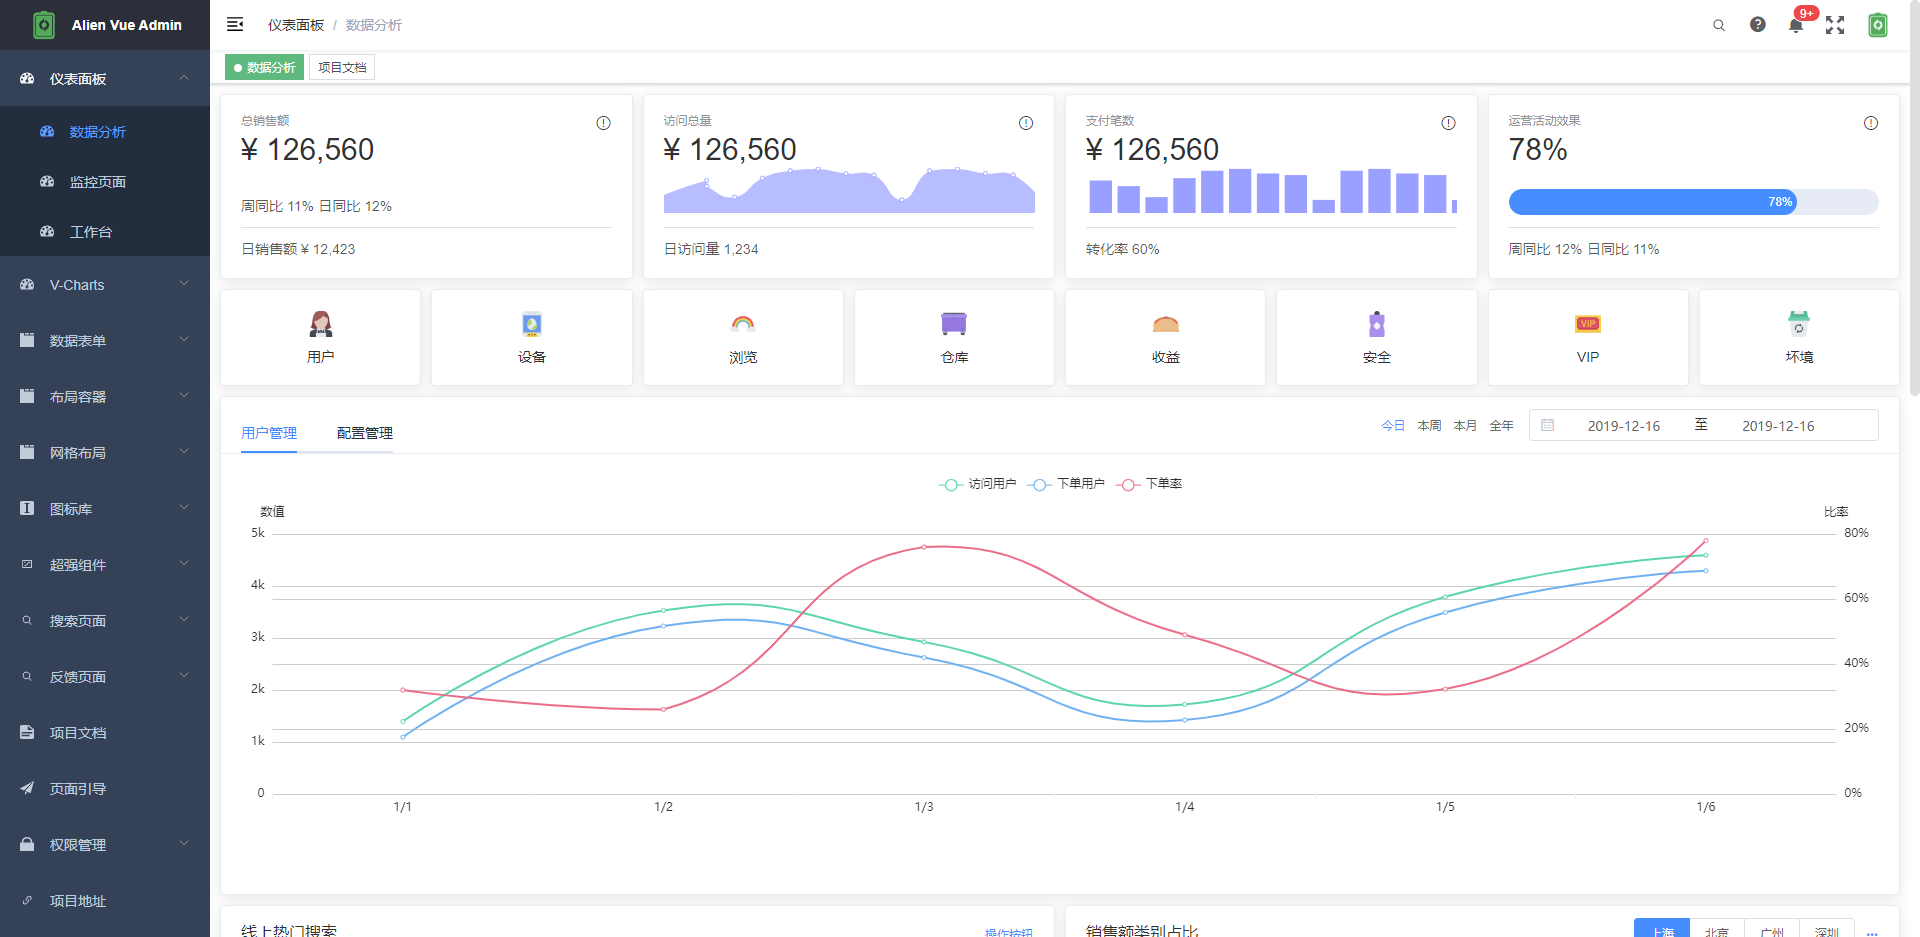
Task: View notifications via the bell icon
Action: pyautogui.click(x=1796, y=25)
